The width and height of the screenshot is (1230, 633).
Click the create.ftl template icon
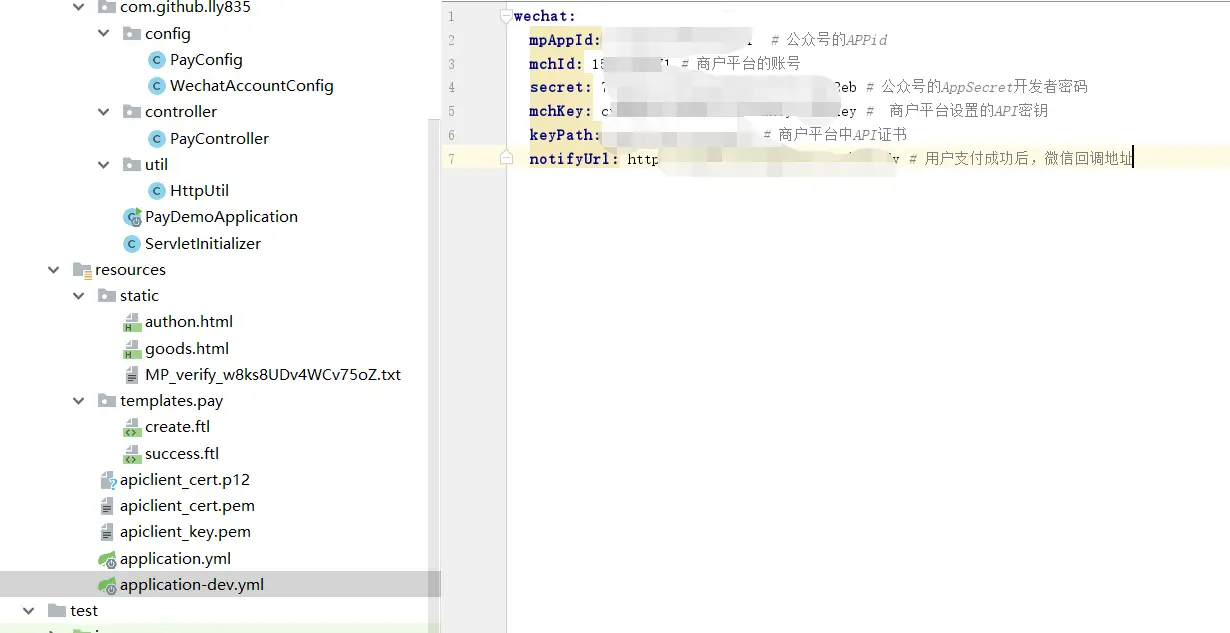(x=132, y=427)
